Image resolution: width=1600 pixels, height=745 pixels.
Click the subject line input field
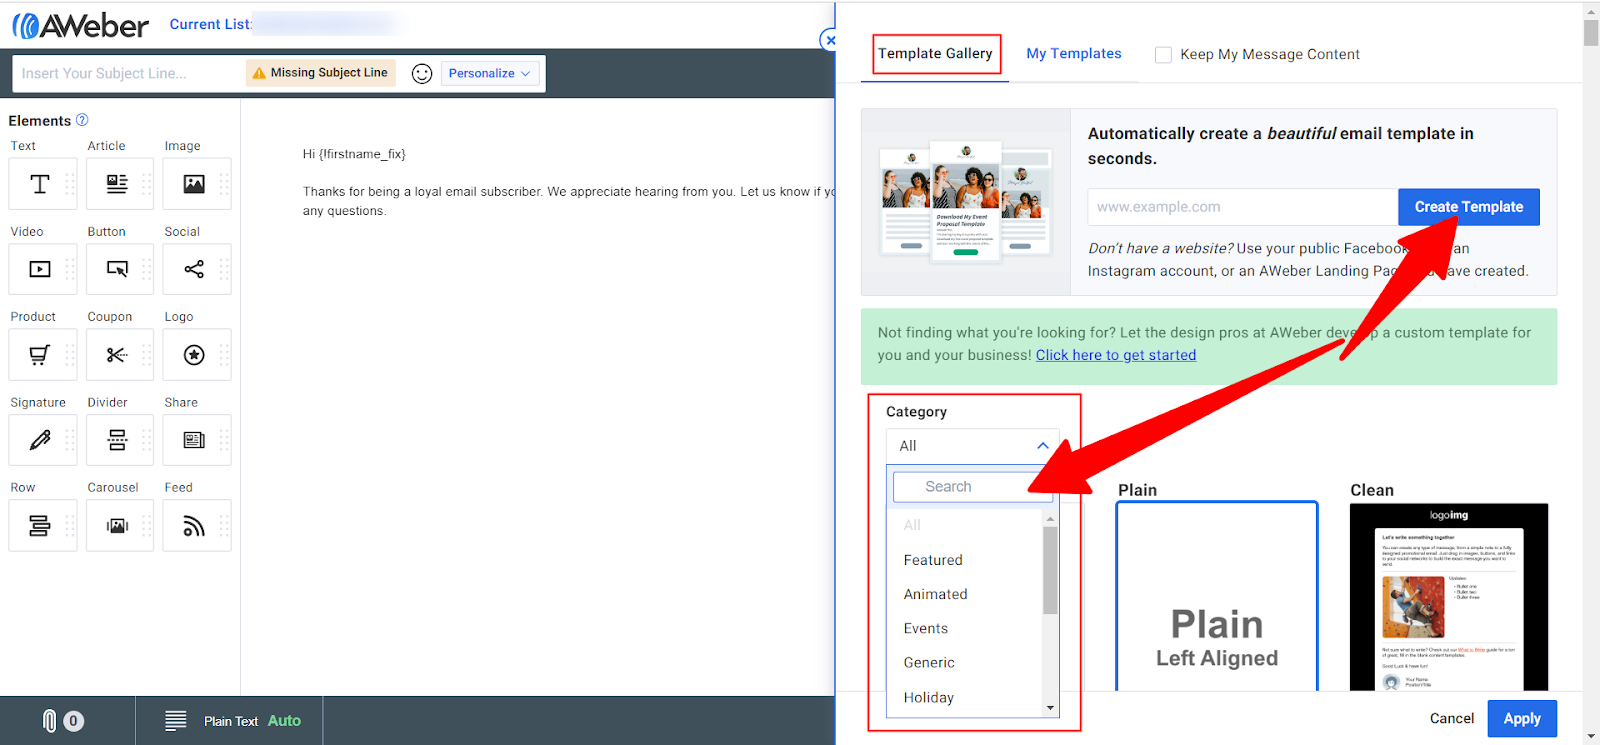pos(128,73)
